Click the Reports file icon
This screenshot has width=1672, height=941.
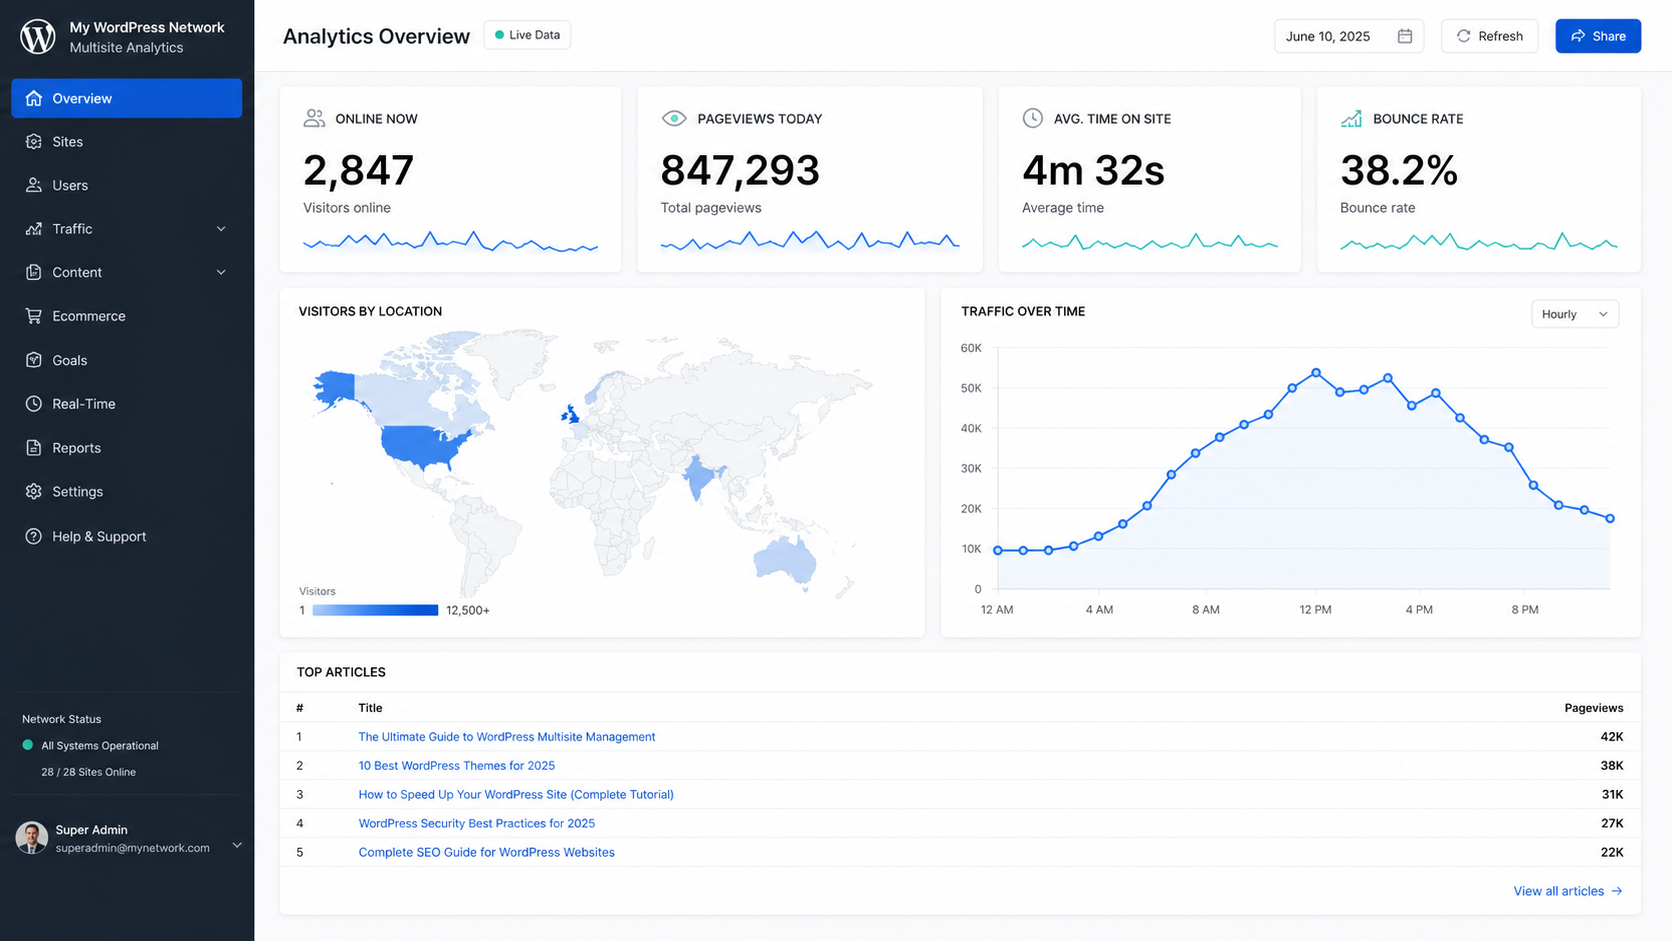[x=34, y=448]
